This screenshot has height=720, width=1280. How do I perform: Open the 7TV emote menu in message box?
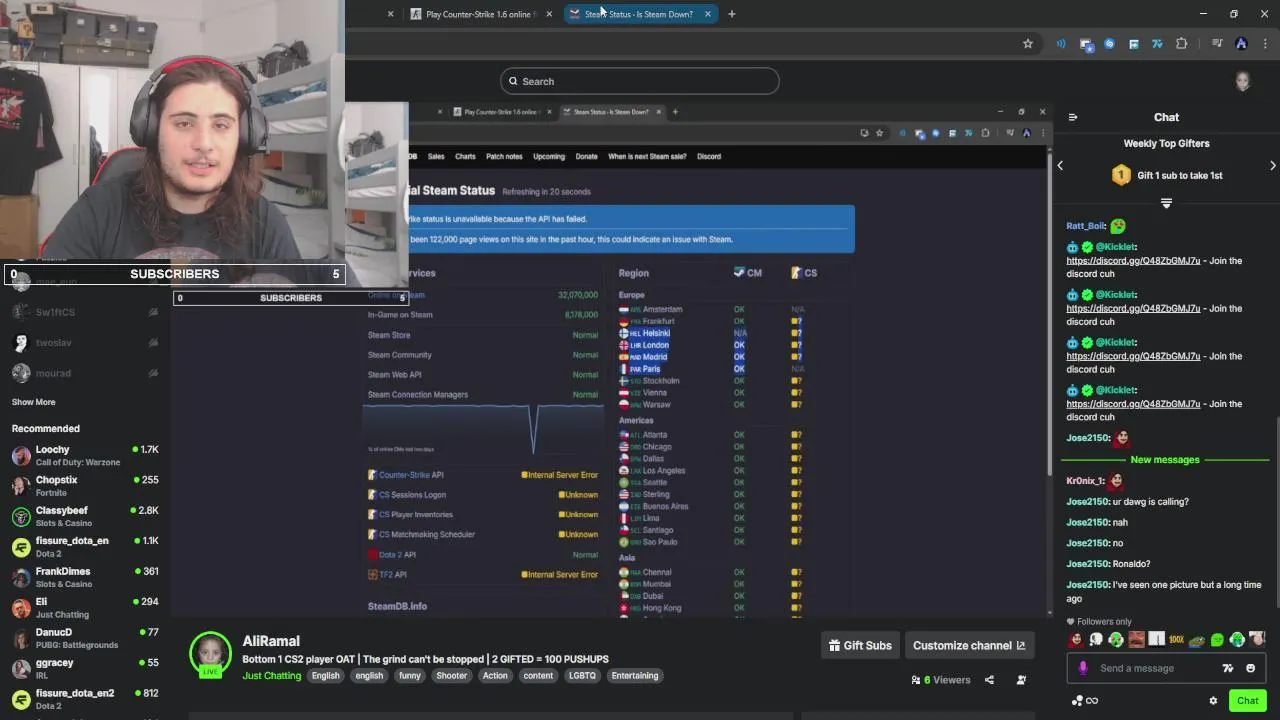[1228, 668]
